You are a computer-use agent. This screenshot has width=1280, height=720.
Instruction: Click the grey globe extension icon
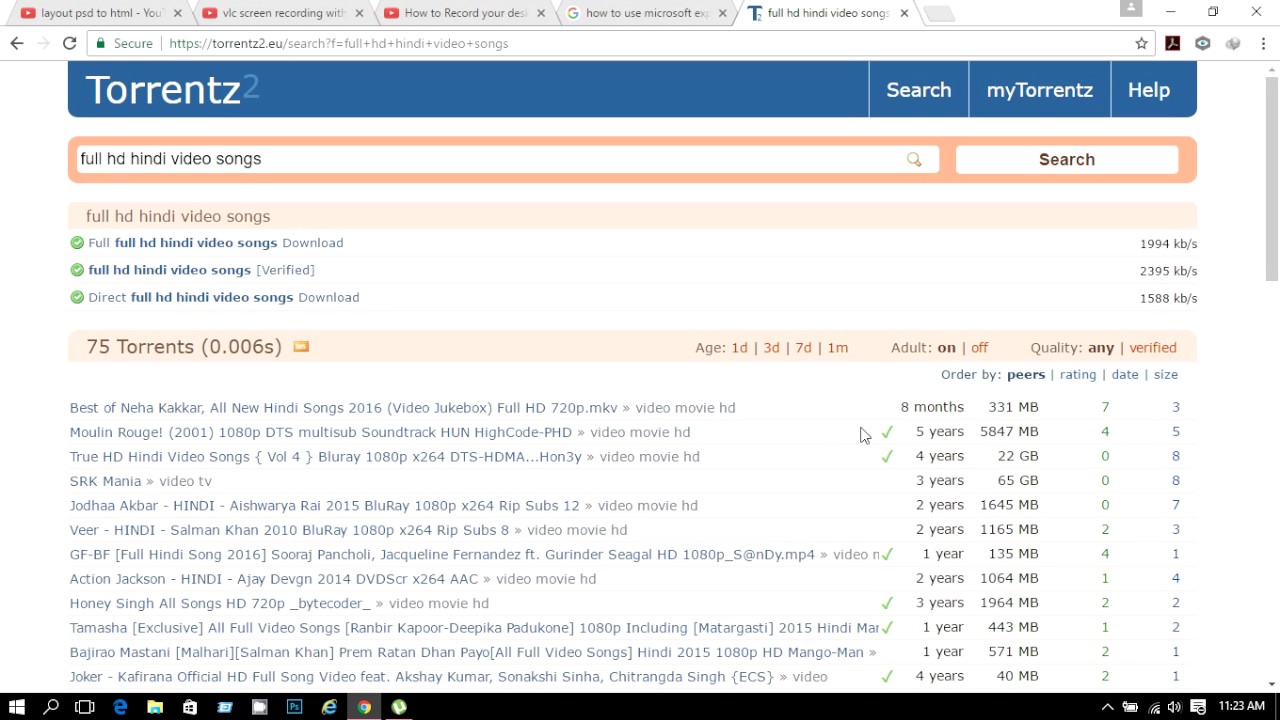[x=1233, y=43]
